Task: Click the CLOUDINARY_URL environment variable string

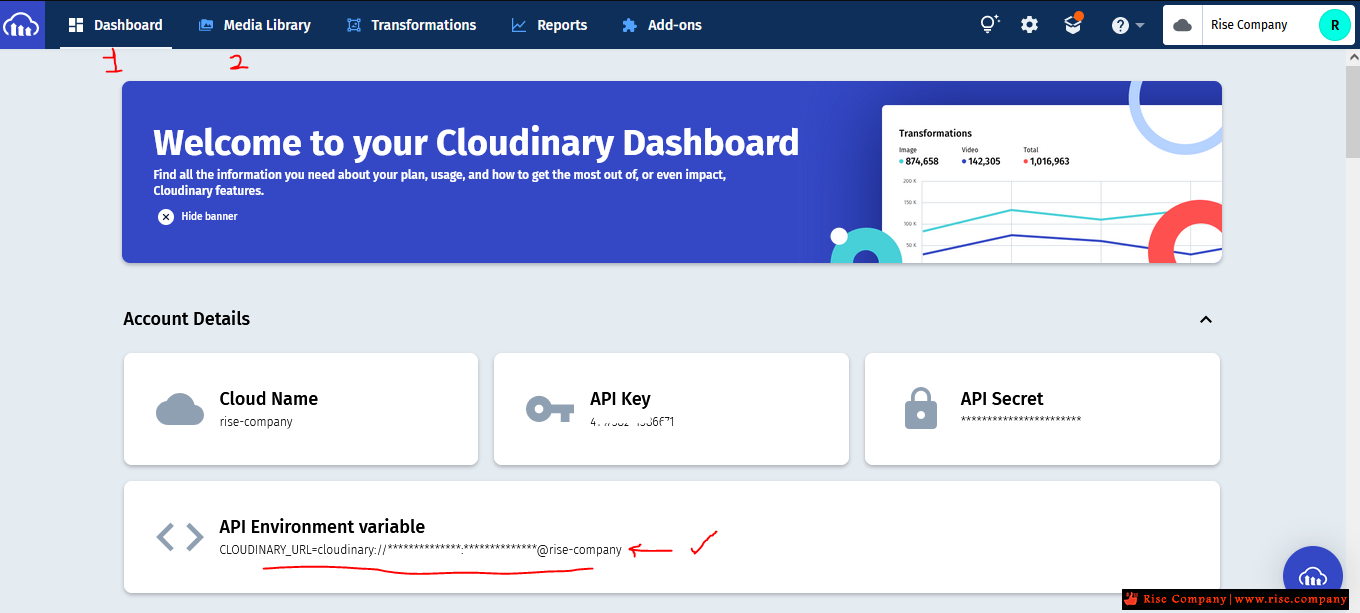Action: coord(420,550)
